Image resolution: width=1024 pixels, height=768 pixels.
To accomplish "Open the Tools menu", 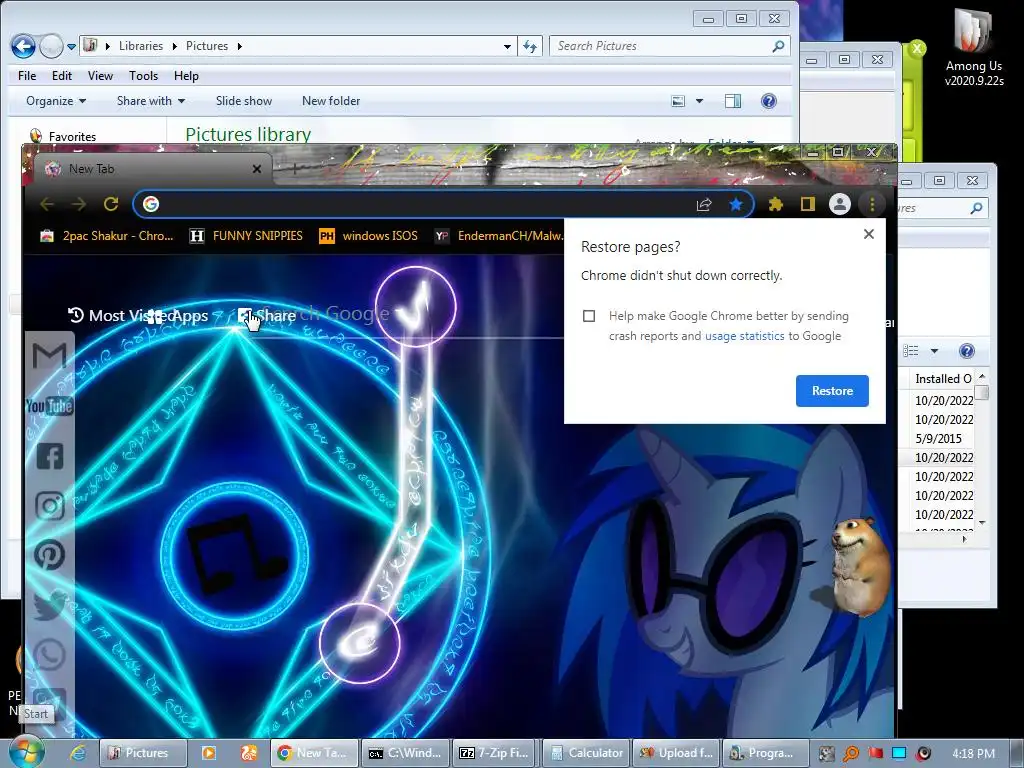I will [x=144, y=76].
